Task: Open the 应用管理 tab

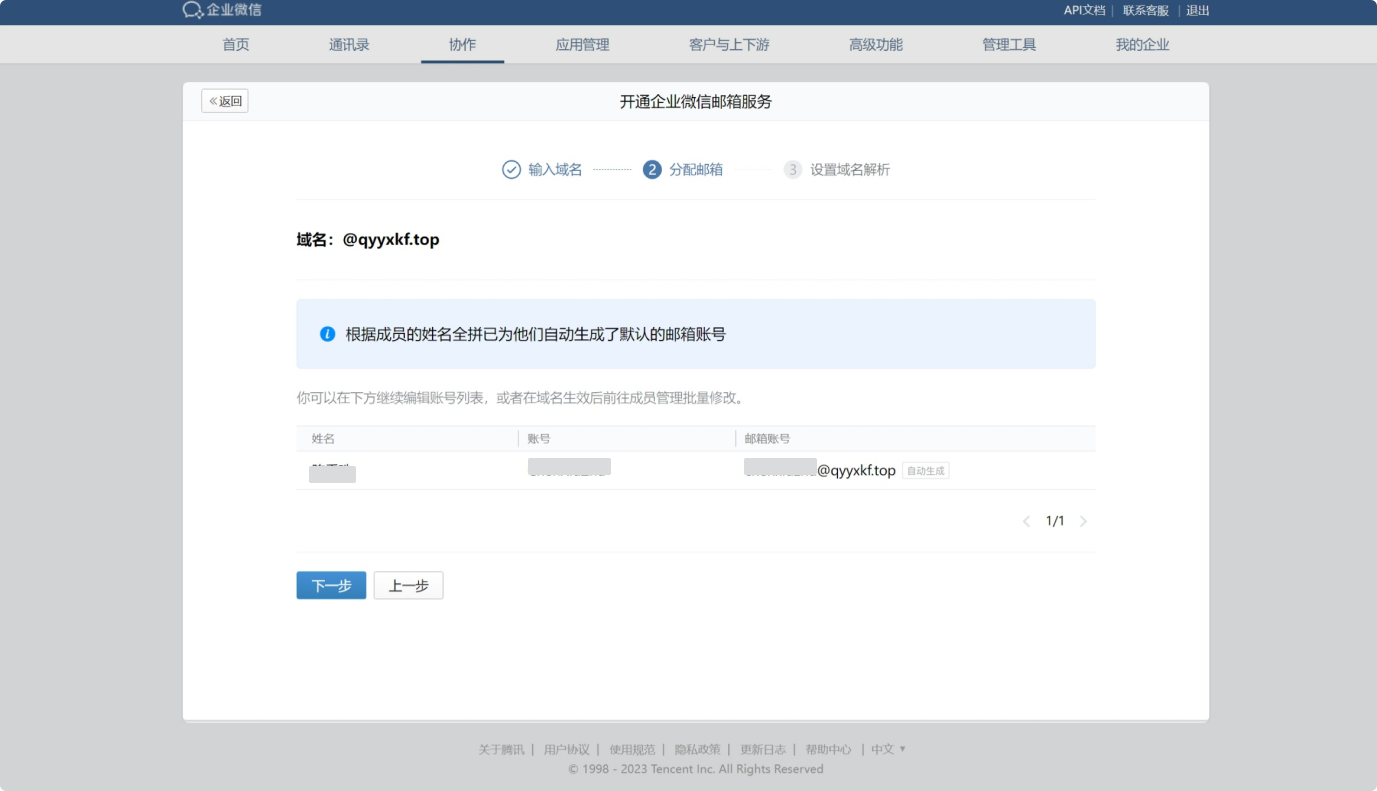Action: click(x=582, y=45)
